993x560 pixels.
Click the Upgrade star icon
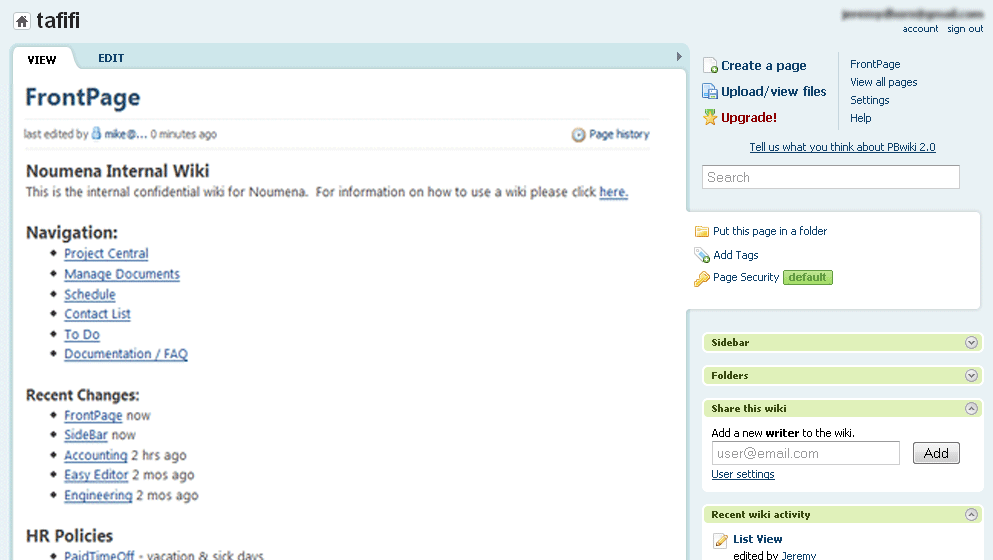click(x=710, y=117)
